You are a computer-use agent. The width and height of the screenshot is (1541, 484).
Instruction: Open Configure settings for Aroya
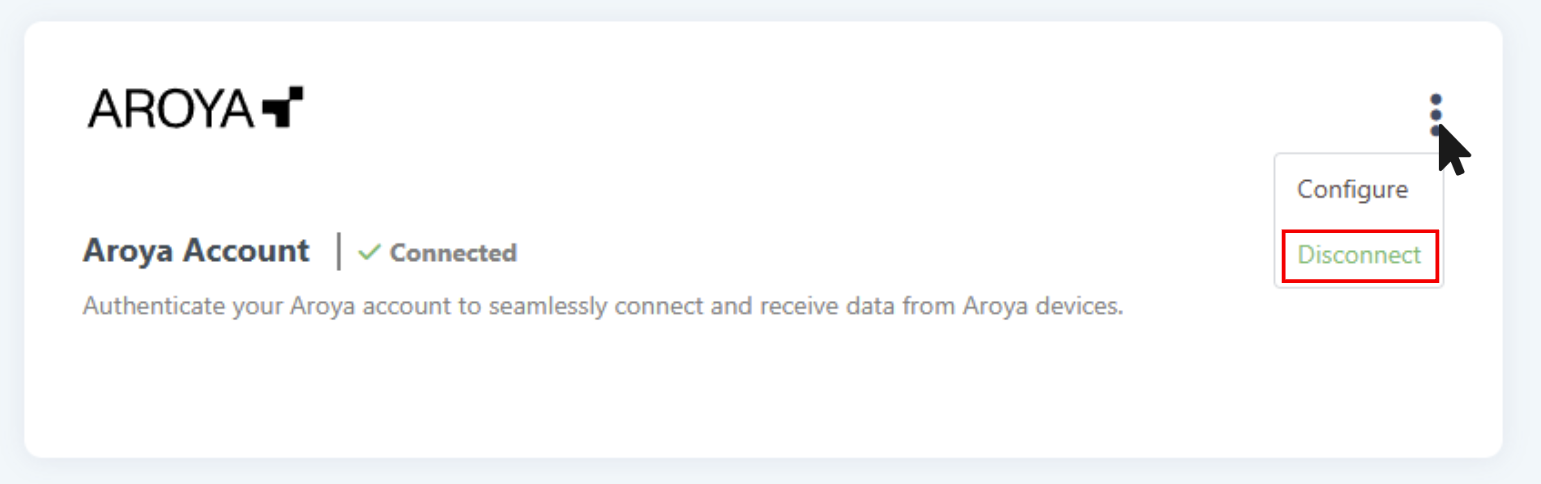click(1352, 190)
